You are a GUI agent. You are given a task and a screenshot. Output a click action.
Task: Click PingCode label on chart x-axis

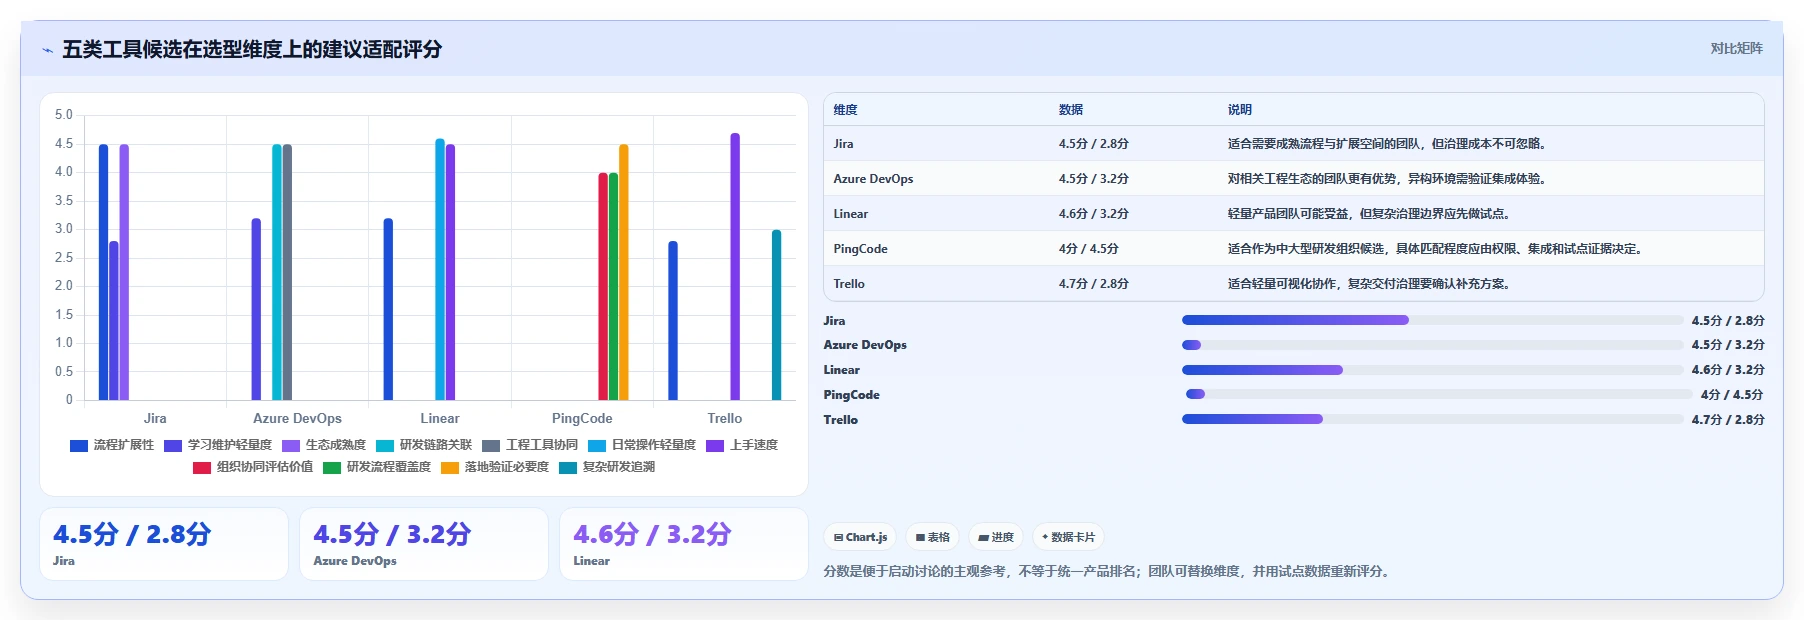tap(582, 418)
